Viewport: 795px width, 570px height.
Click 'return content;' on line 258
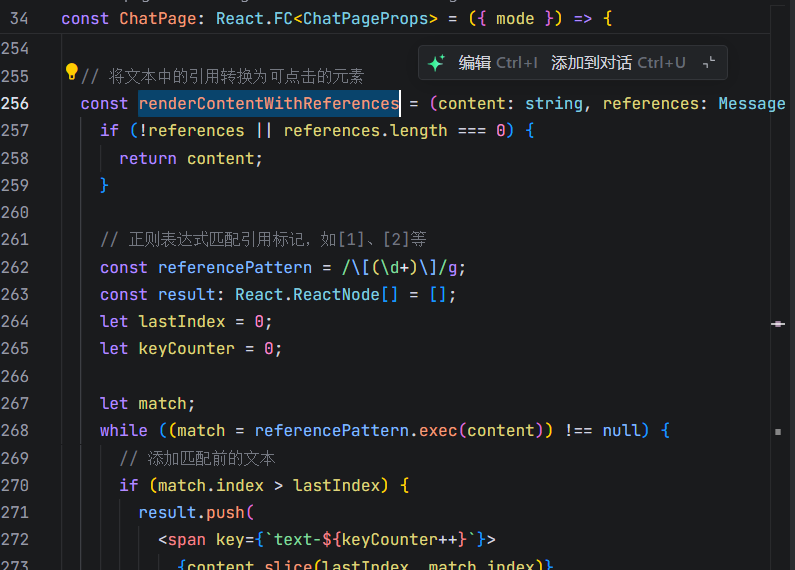coord(191,159)
